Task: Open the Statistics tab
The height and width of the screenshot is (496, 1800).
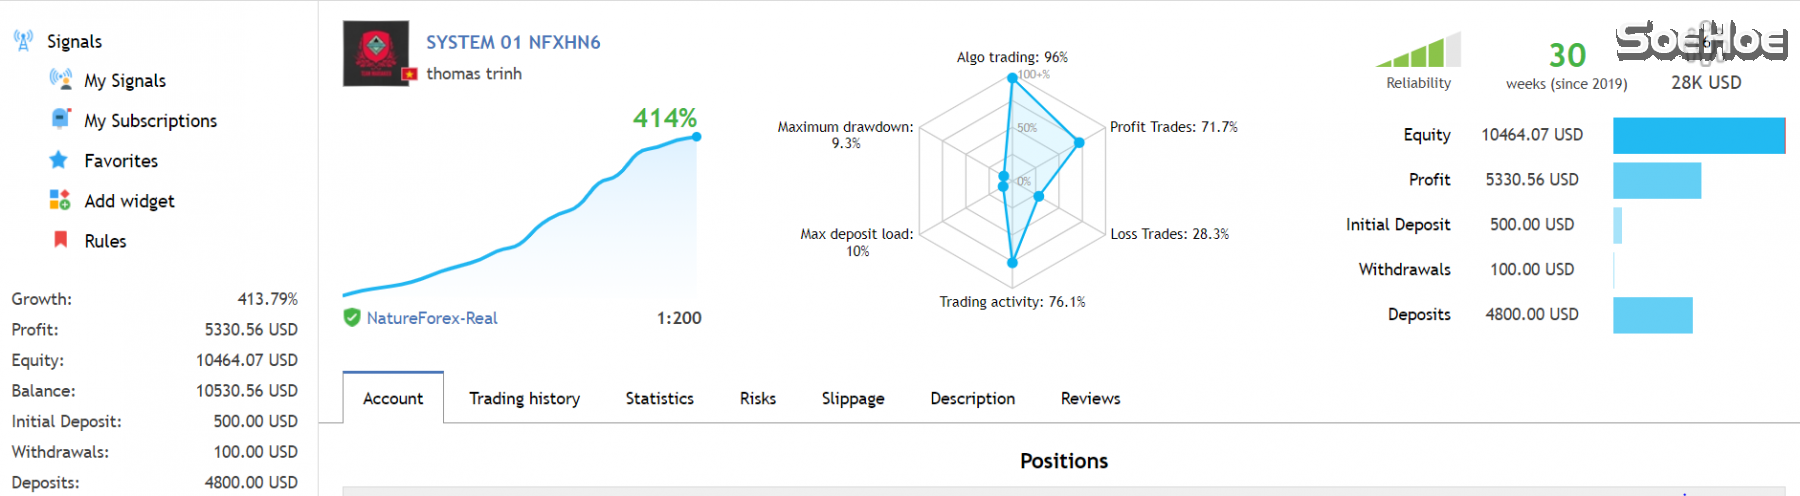Action: (659, 398)
